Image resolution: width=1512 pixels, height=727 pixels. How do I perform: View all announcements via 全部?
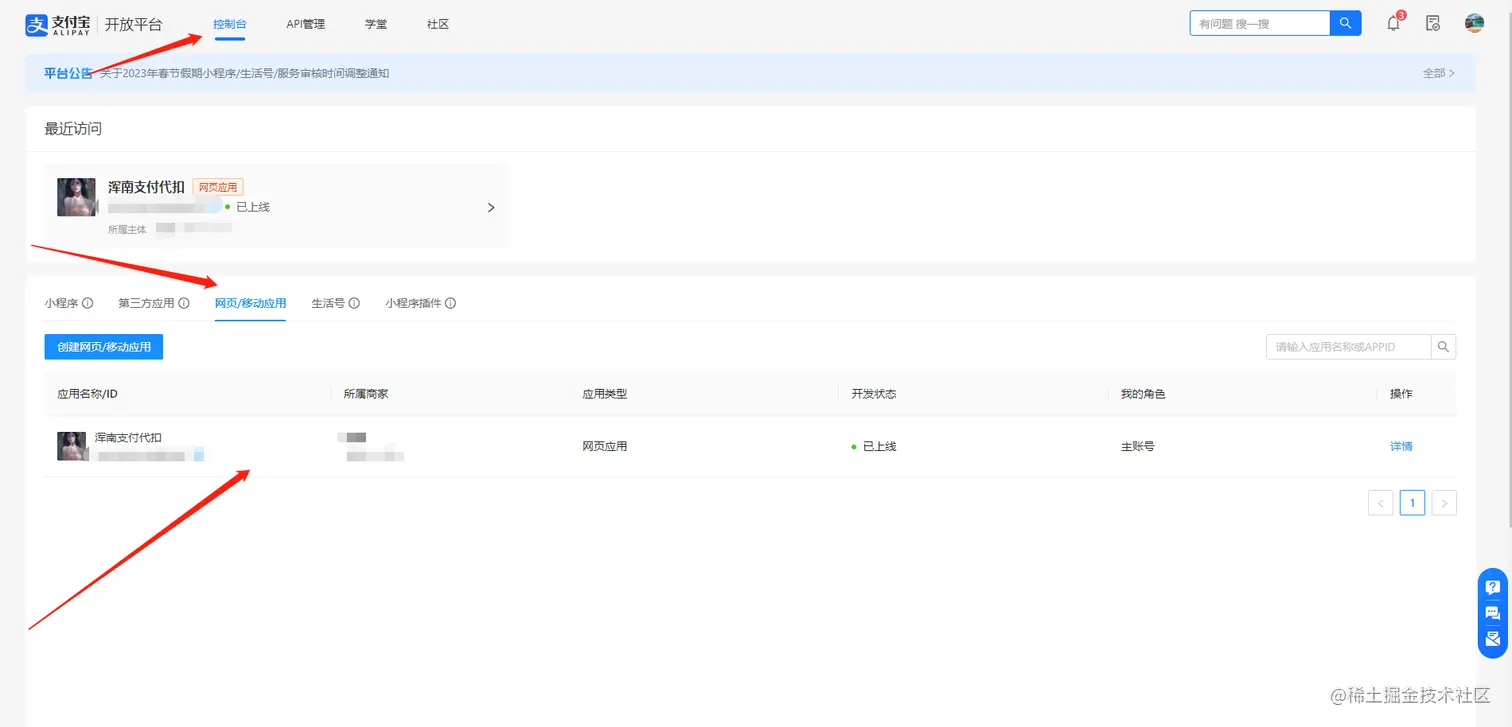click(1438, 73)
